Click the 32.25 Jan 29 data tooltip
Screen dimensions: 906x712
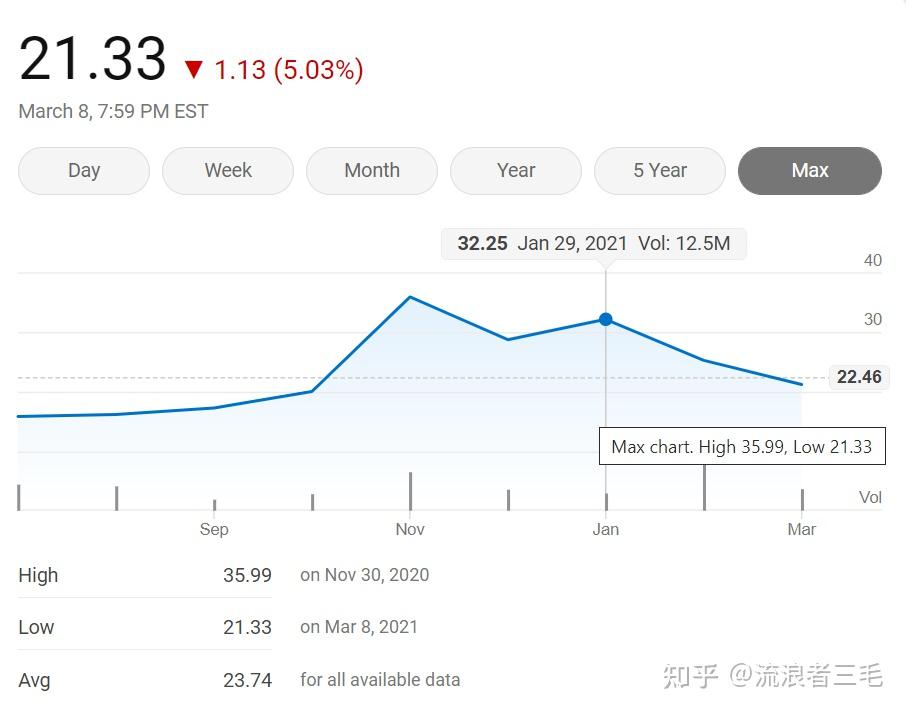(594, 243)
